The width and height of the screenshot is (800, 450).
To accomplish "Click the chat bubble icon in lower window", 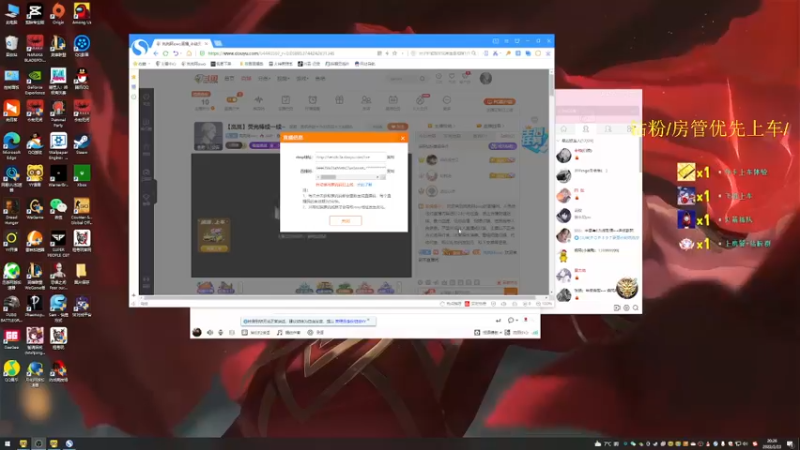I will tap(510, 320).
